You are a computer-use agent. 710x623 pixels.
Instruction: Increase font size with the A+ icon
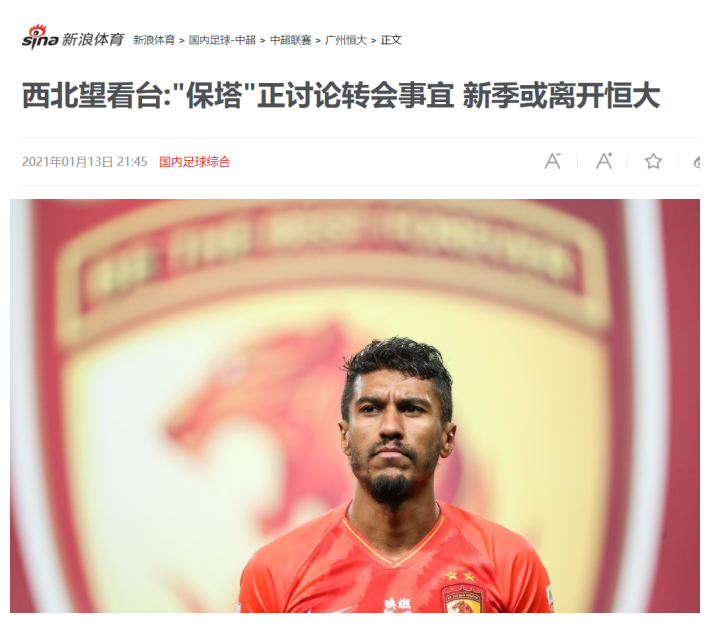pos(604,161)
